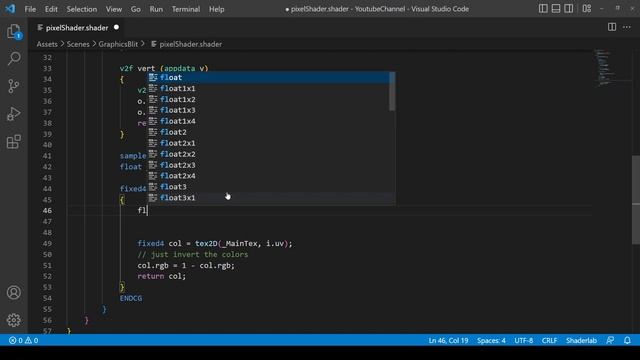Screen dimensions: 640x360
Task: Choose float1x1 suggestion
Action: (268, 89)
